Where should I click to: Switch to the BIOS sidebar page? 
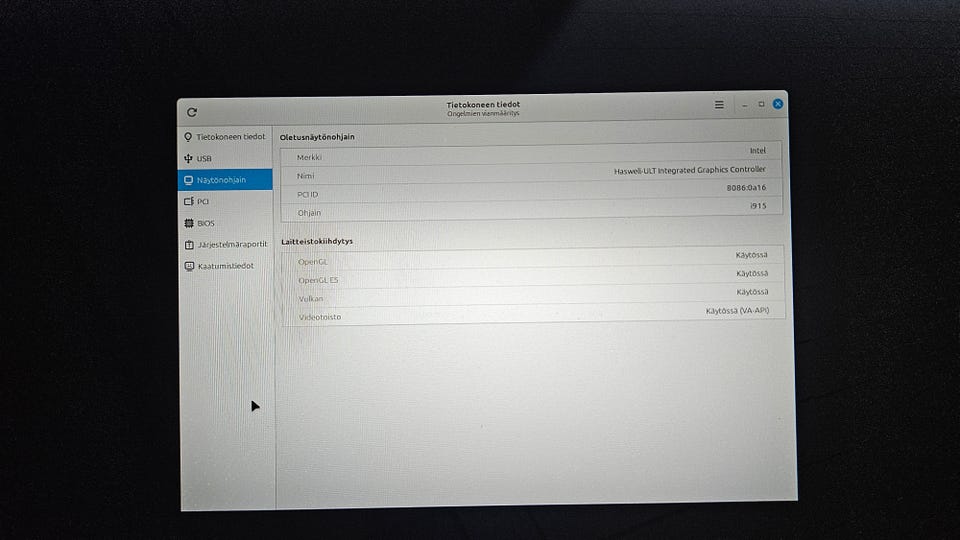225,223
